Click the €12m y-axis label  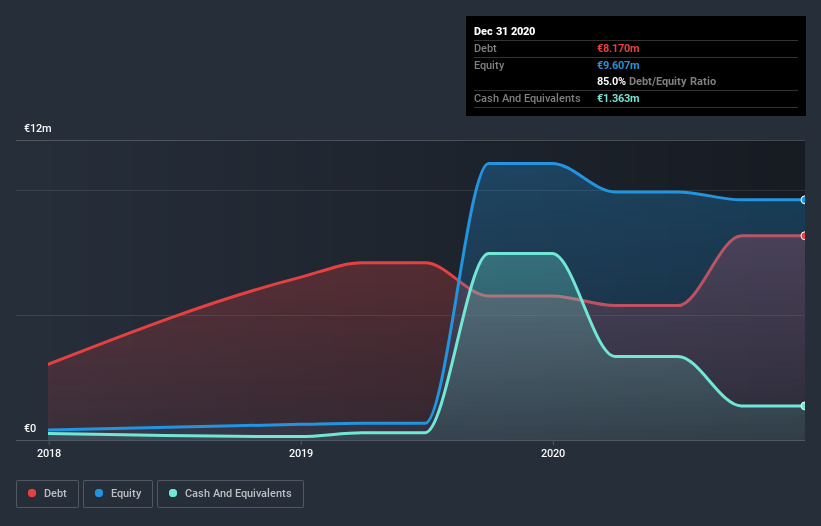[38, 128]
